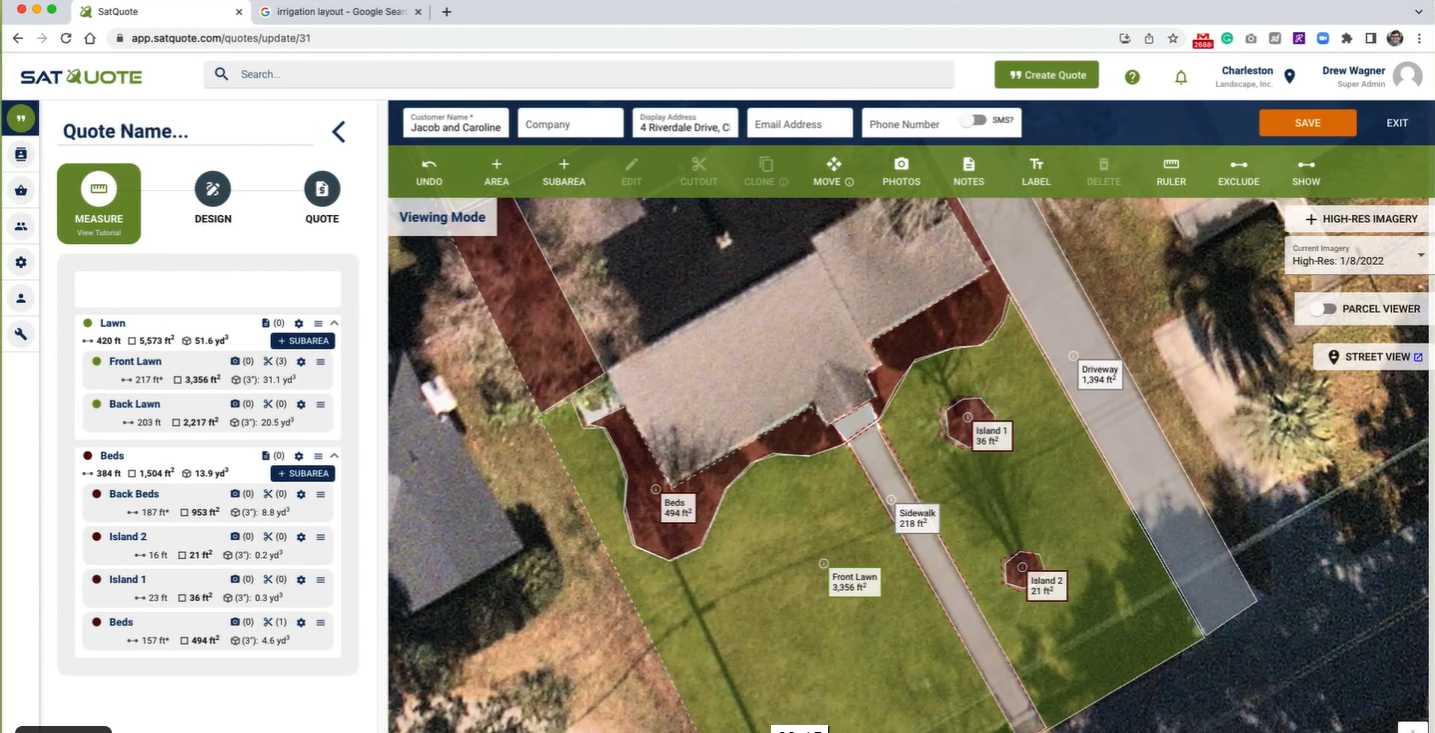Select the Move tool

point(833,171)
